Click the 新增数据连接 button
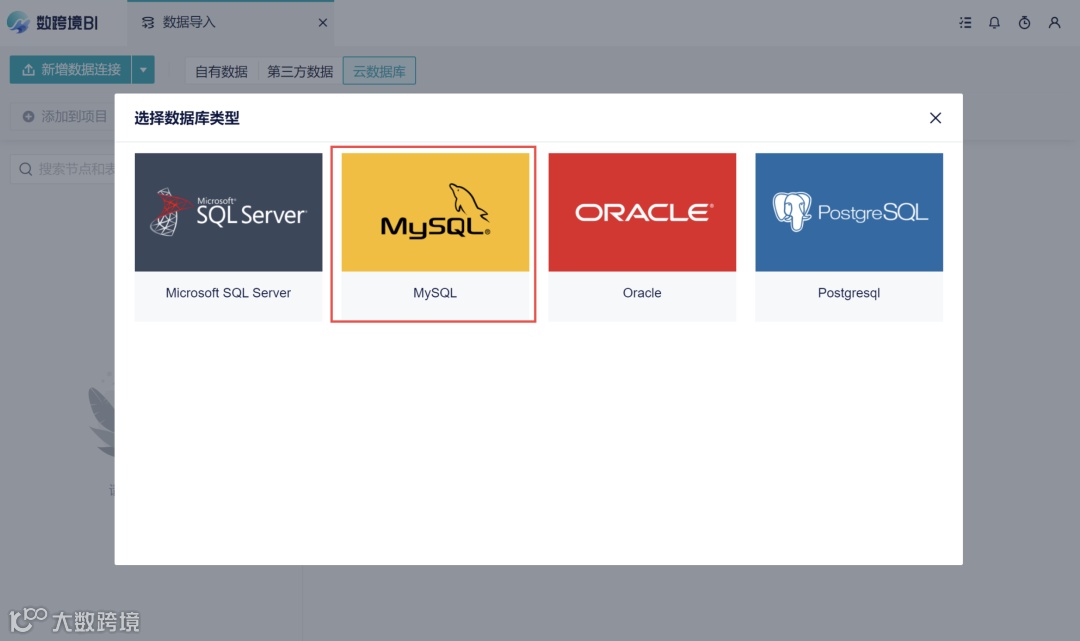The height and width of the screenshot is (641, 1080). [70, 70]
